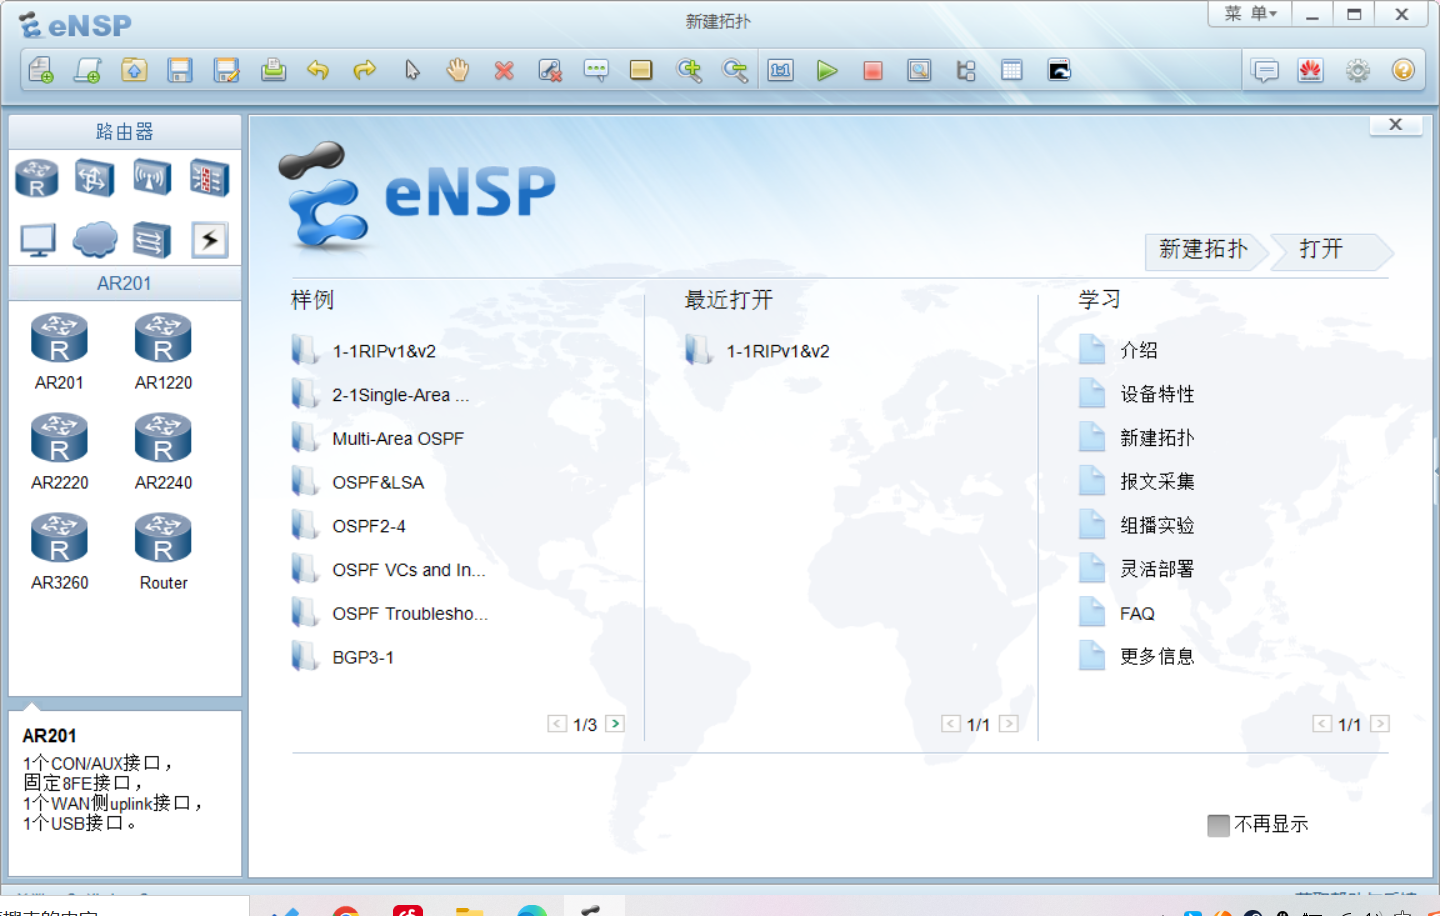The width and height of the screenshot is (1440, 916).
Task: Select the New Topology icon
Action: pos(41,70)
